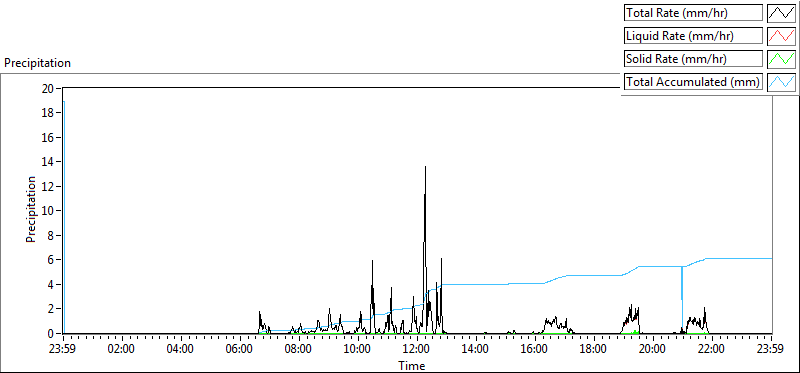Image resolution: width=800 pixels, height=373 pixels.
Task: Click the Total Accumulated blue line sample icon
Action: [781, 82]
